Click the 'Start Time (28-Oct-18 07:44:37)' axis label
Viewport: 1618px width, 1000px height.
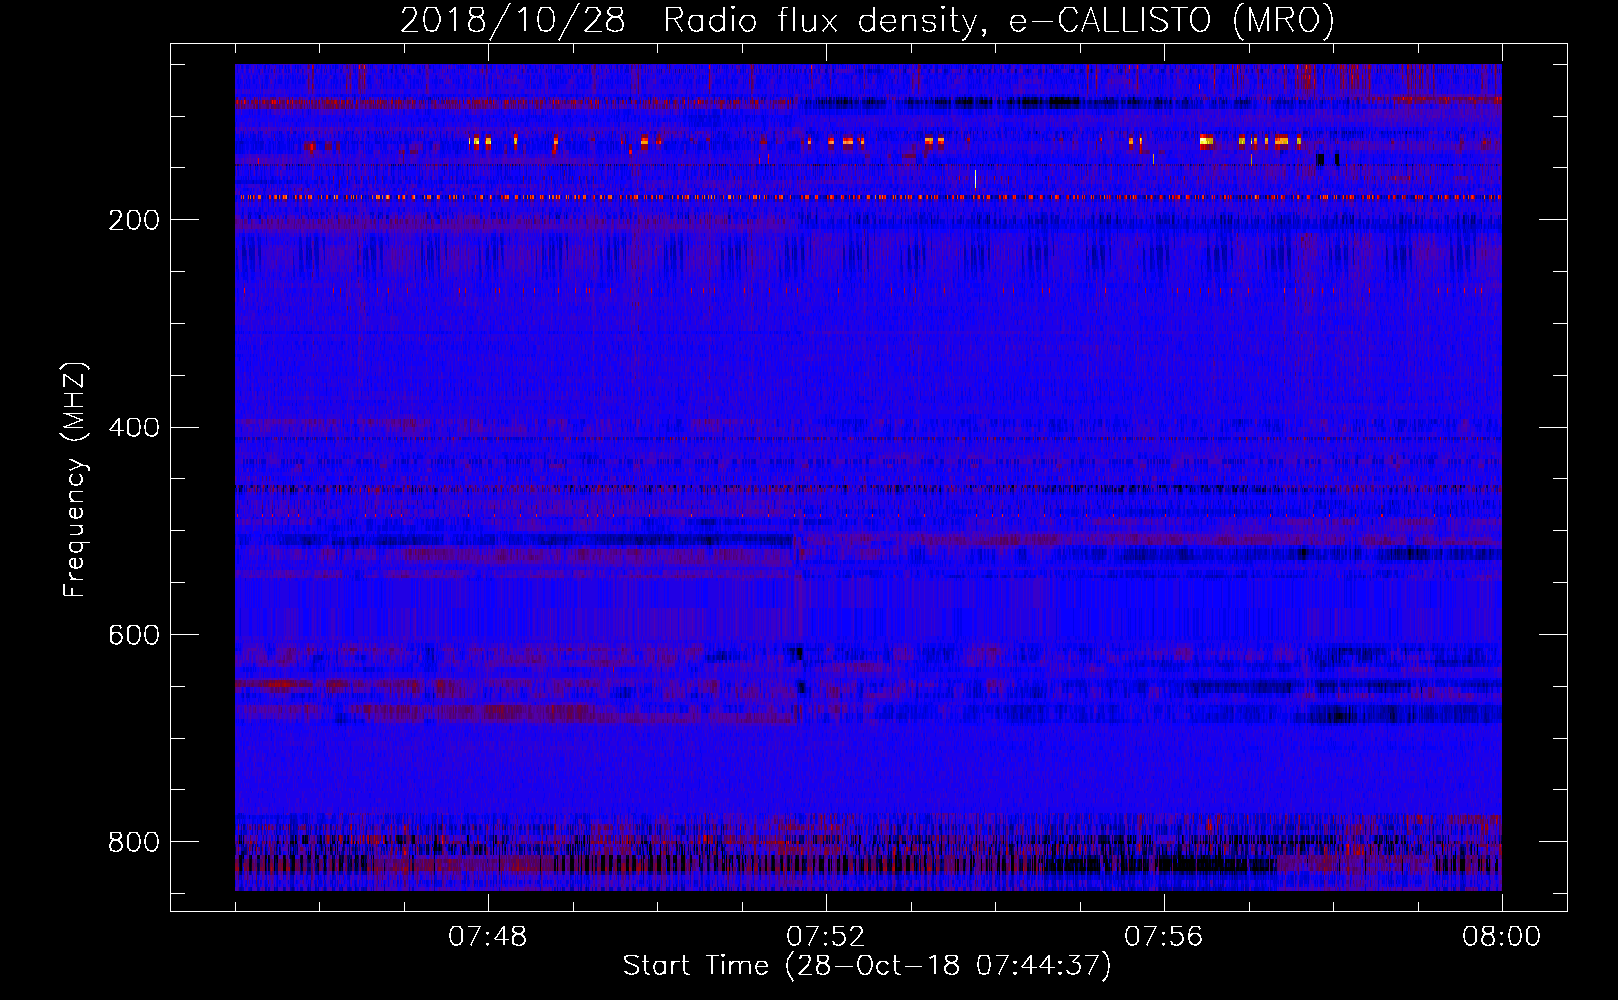(867, 966)
